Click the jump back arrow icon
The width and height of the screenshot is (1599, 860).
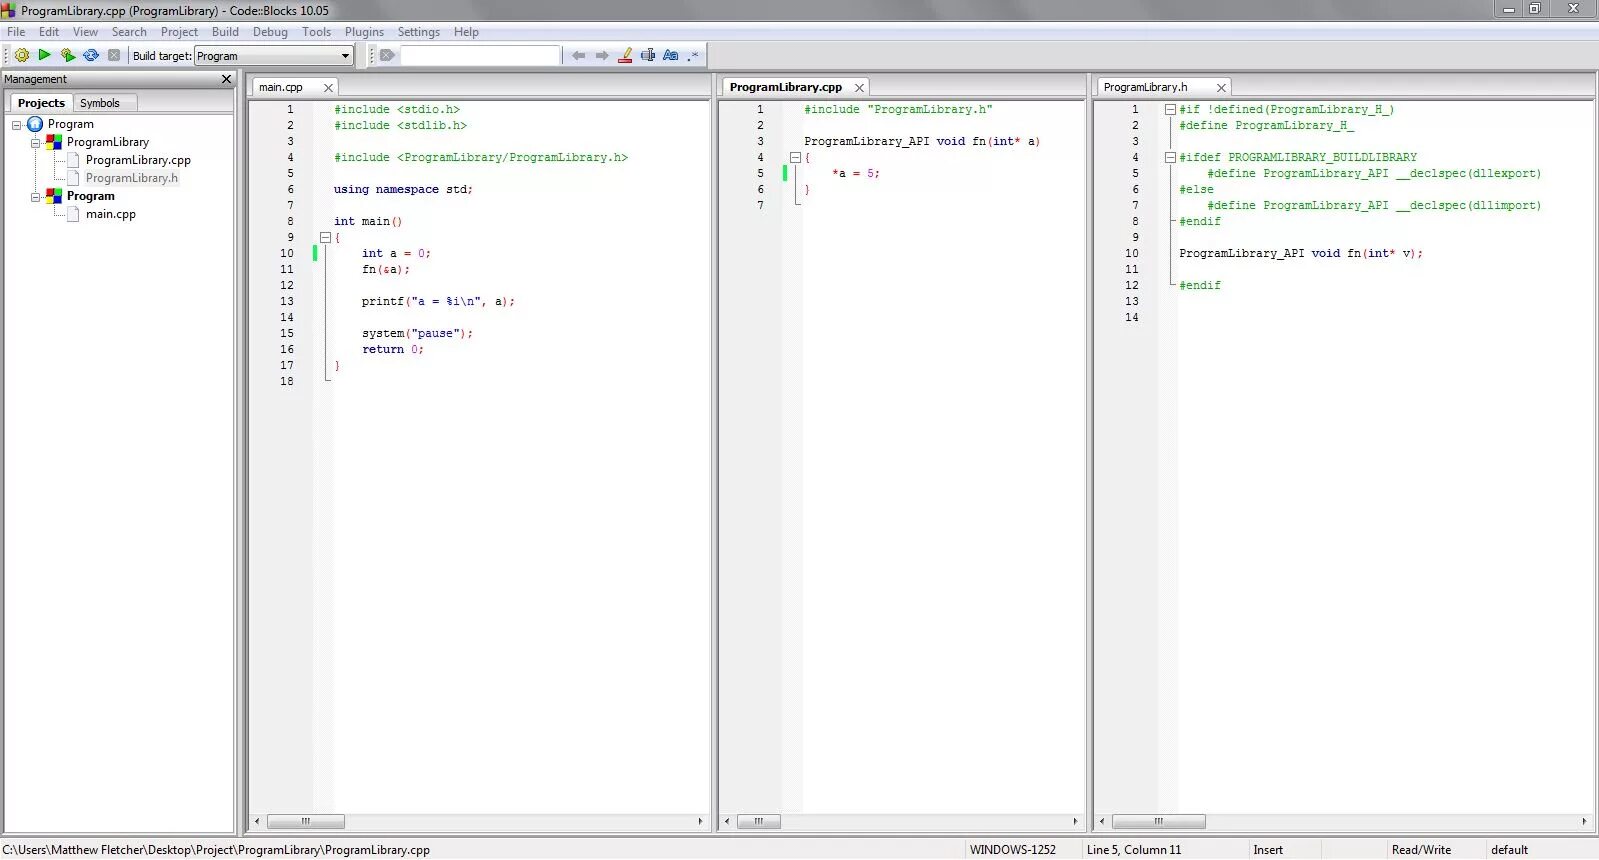(578, 55)
